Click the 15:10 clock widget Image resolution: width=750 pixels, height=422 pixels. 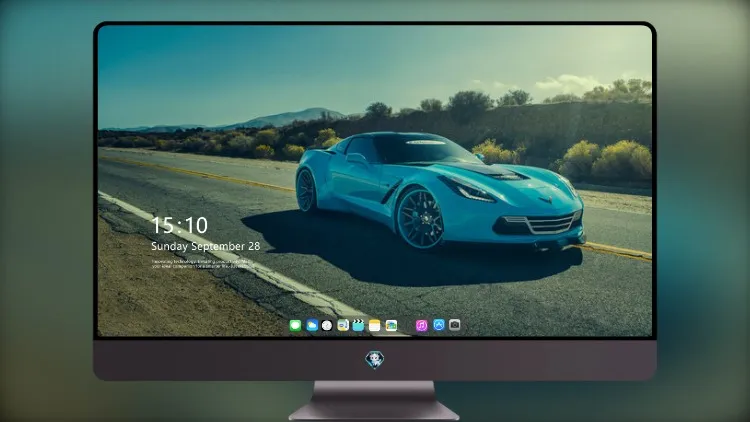(179, 225)
